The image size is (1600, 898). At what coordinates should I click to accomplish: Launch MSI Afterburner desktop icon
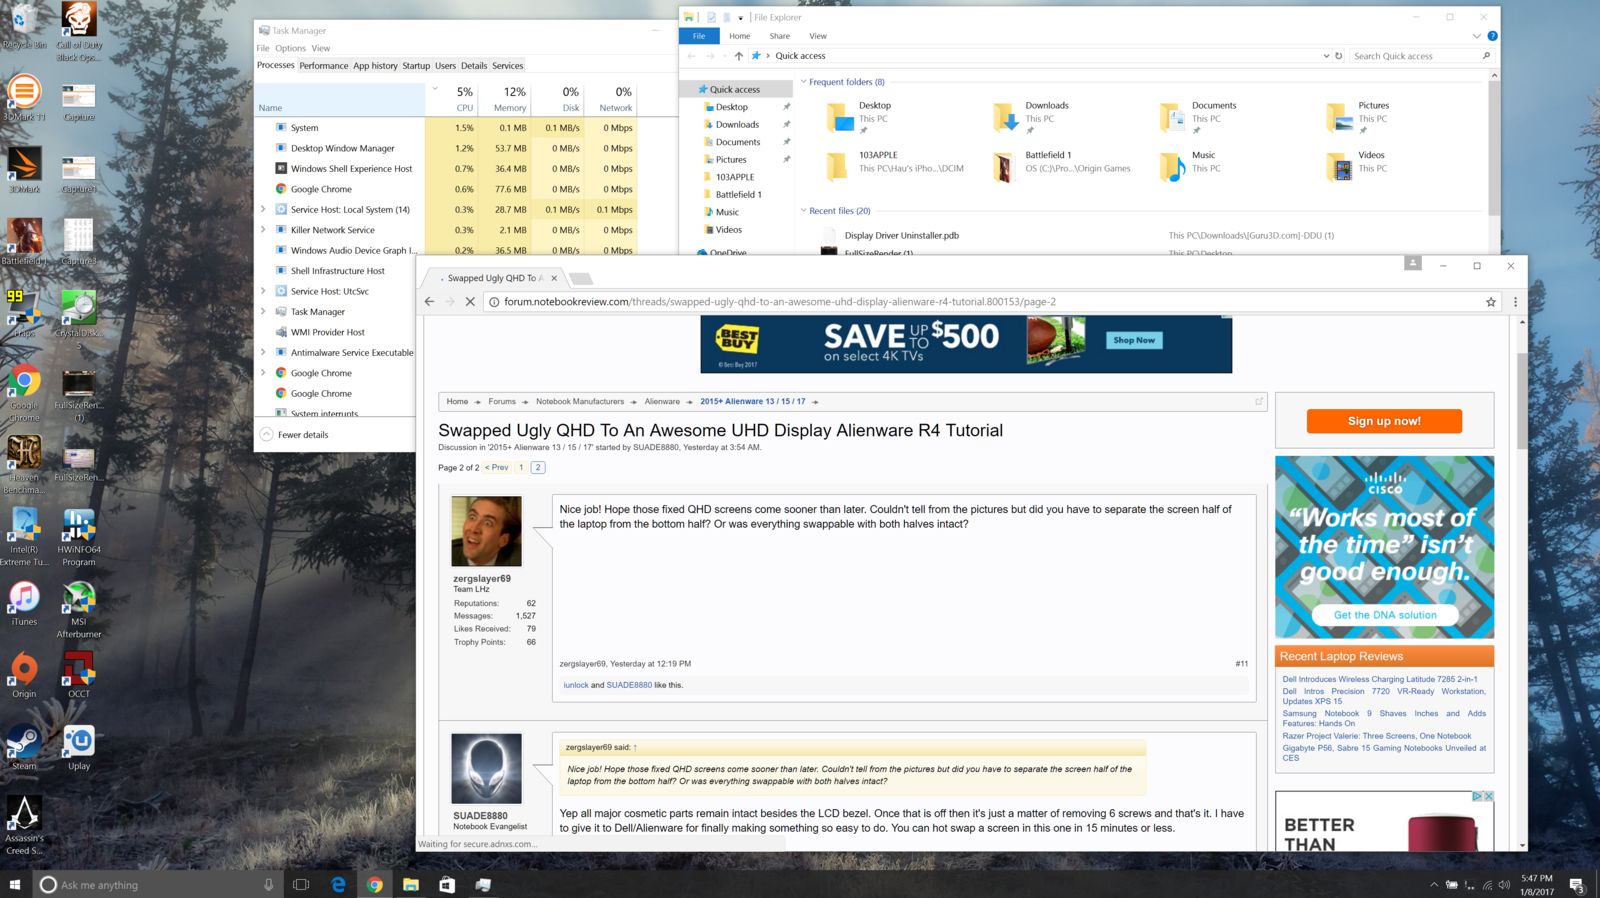pyautogui.click(x=78, y=609)
